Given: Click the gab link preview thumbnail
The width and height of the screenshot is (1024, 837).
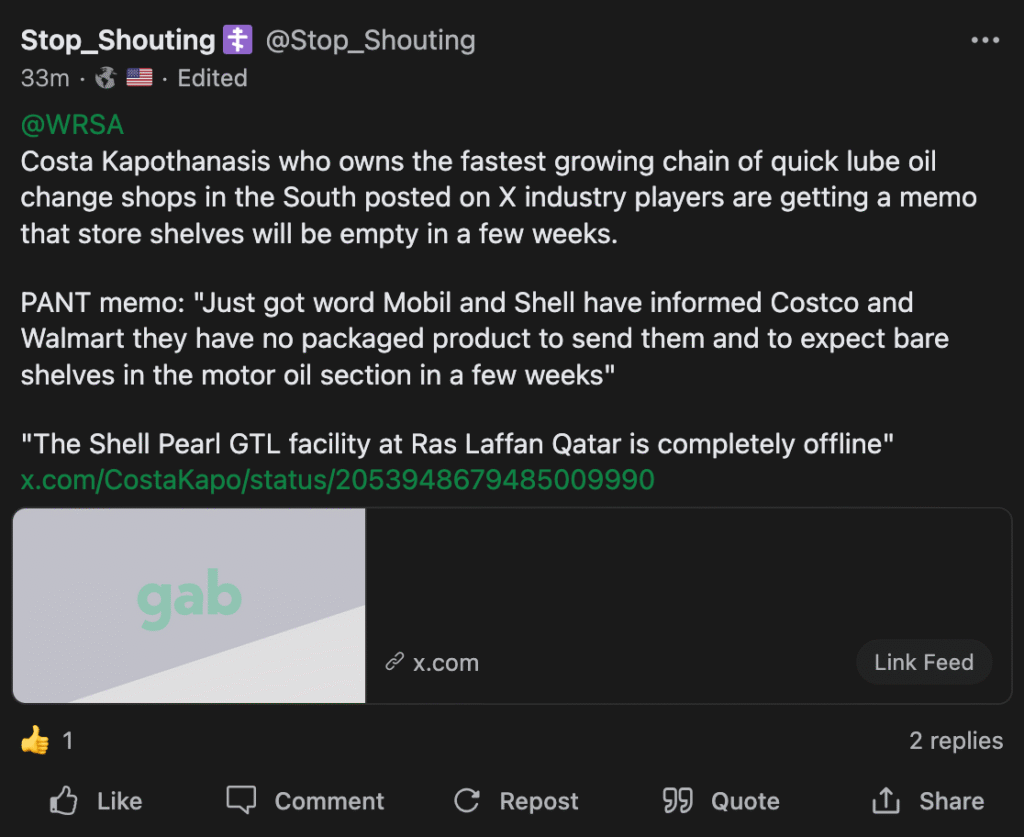Looking at the screenshot, I should point(189,605).
